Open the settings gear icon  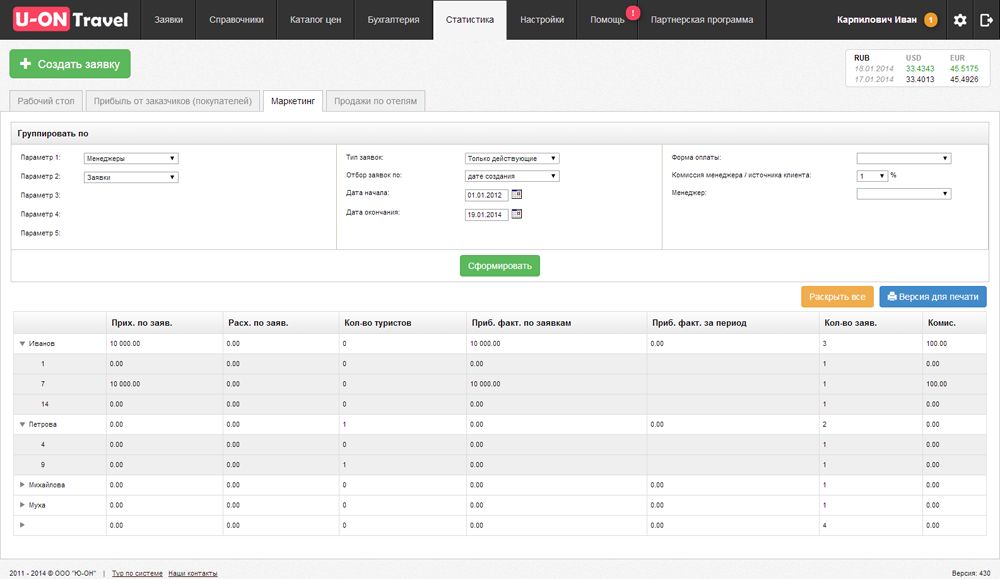[960, 20]
